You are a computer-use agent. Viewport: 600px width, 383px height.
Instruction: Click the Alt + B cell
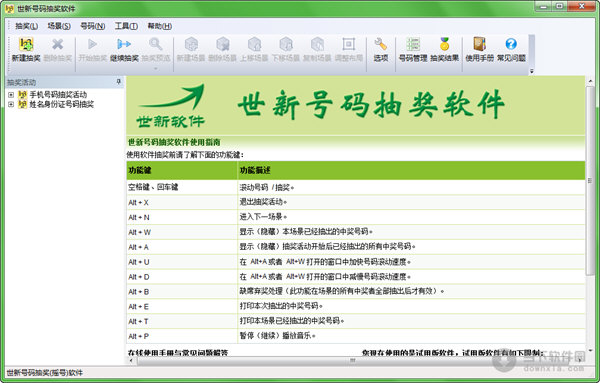182,292
